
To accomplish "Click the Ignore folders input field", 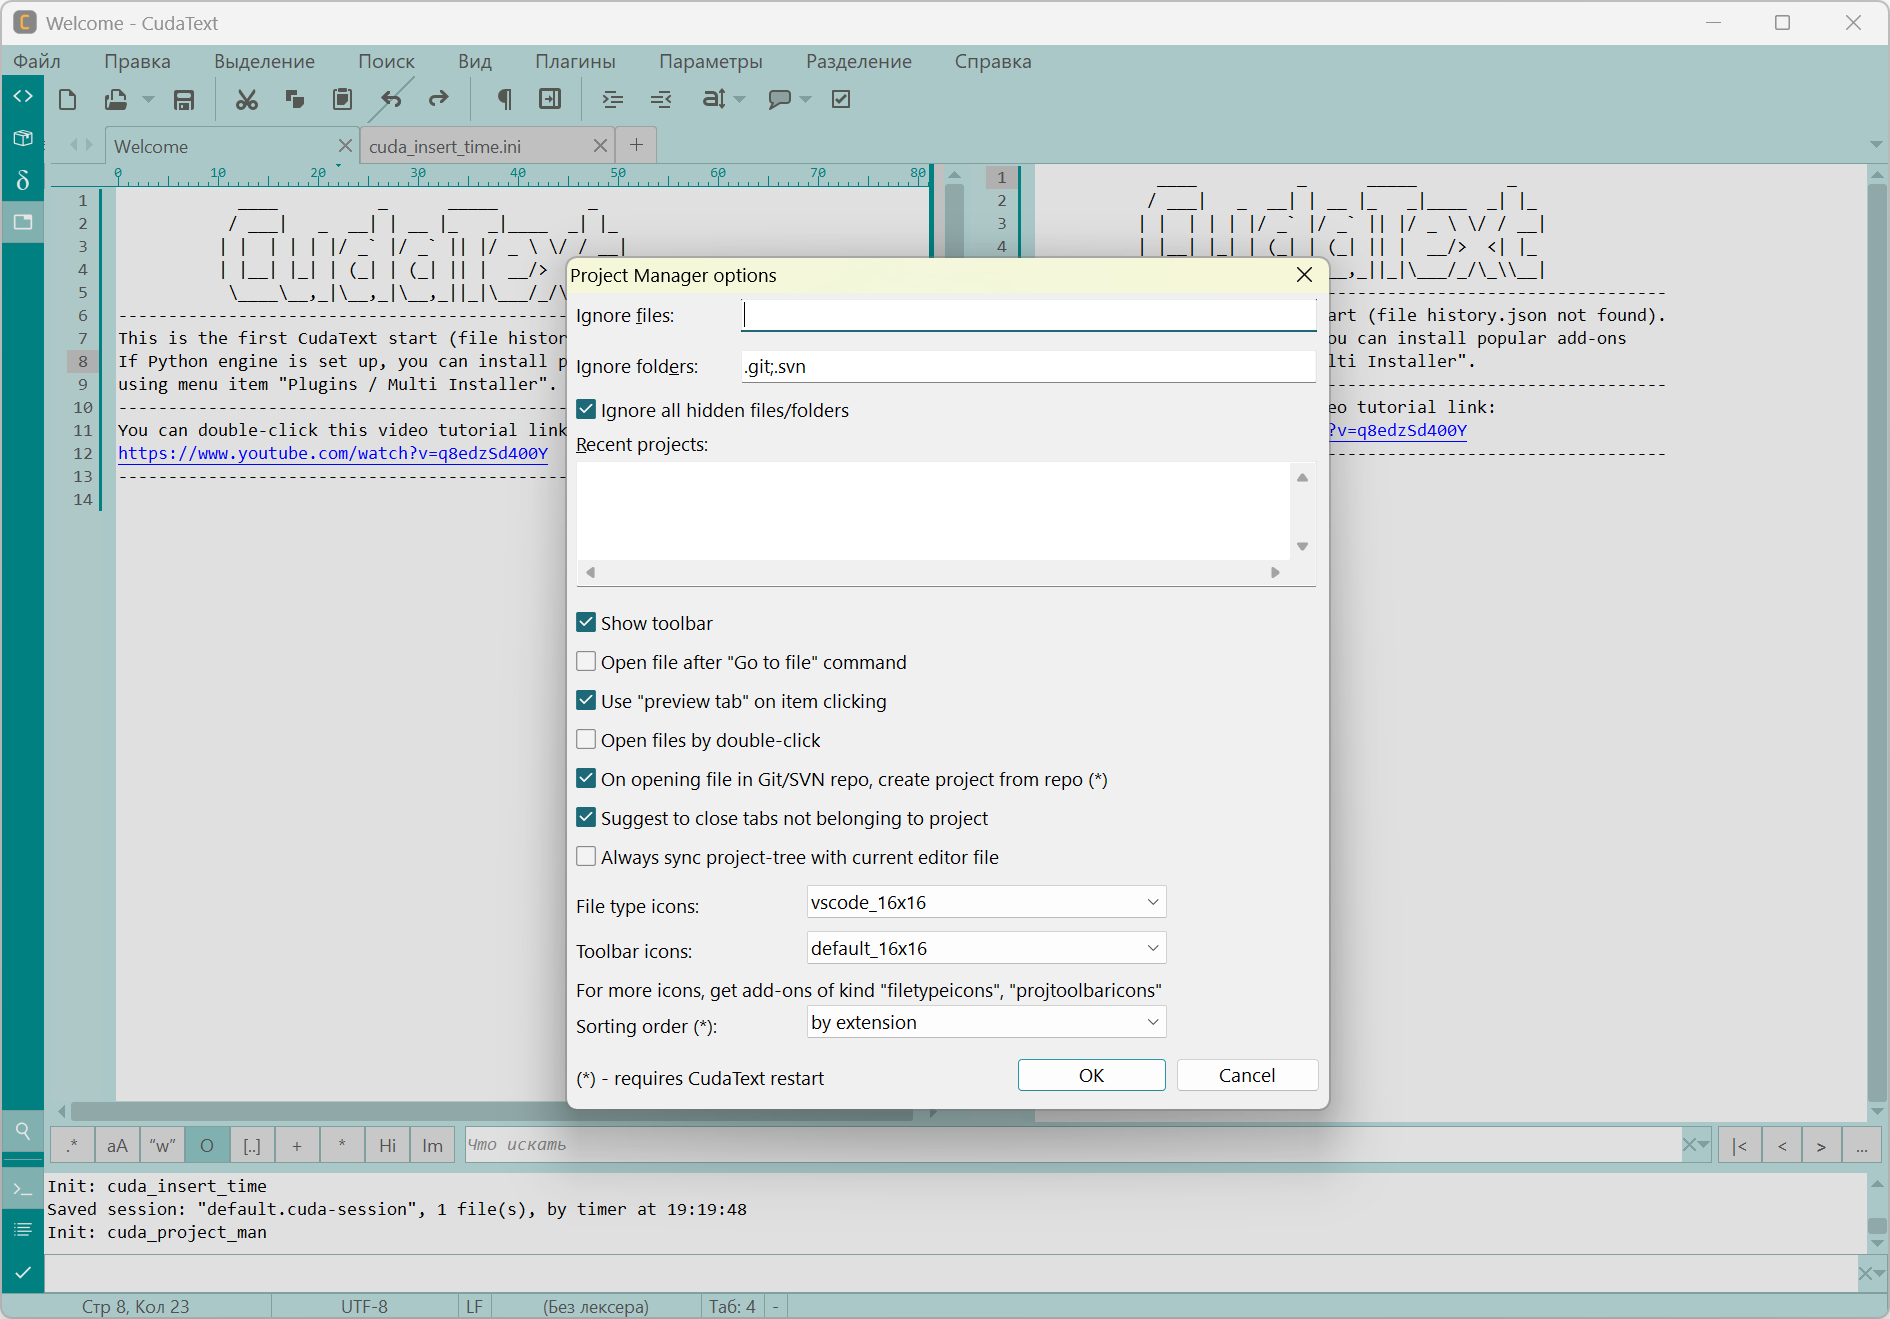I will [x=1027, y=367].
